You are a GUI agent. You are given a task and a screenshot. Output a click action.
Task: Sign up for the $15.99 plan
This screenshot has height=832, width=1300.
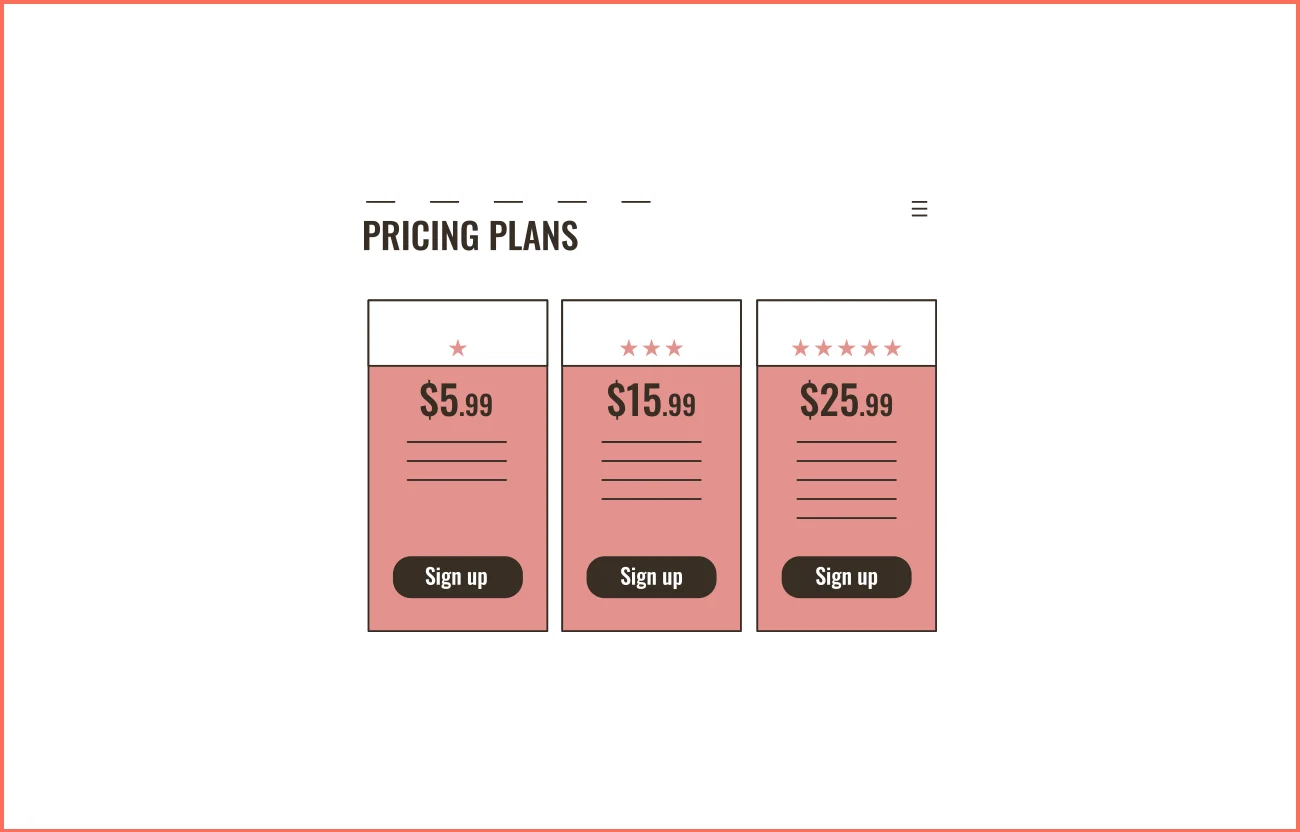(651, 577)
